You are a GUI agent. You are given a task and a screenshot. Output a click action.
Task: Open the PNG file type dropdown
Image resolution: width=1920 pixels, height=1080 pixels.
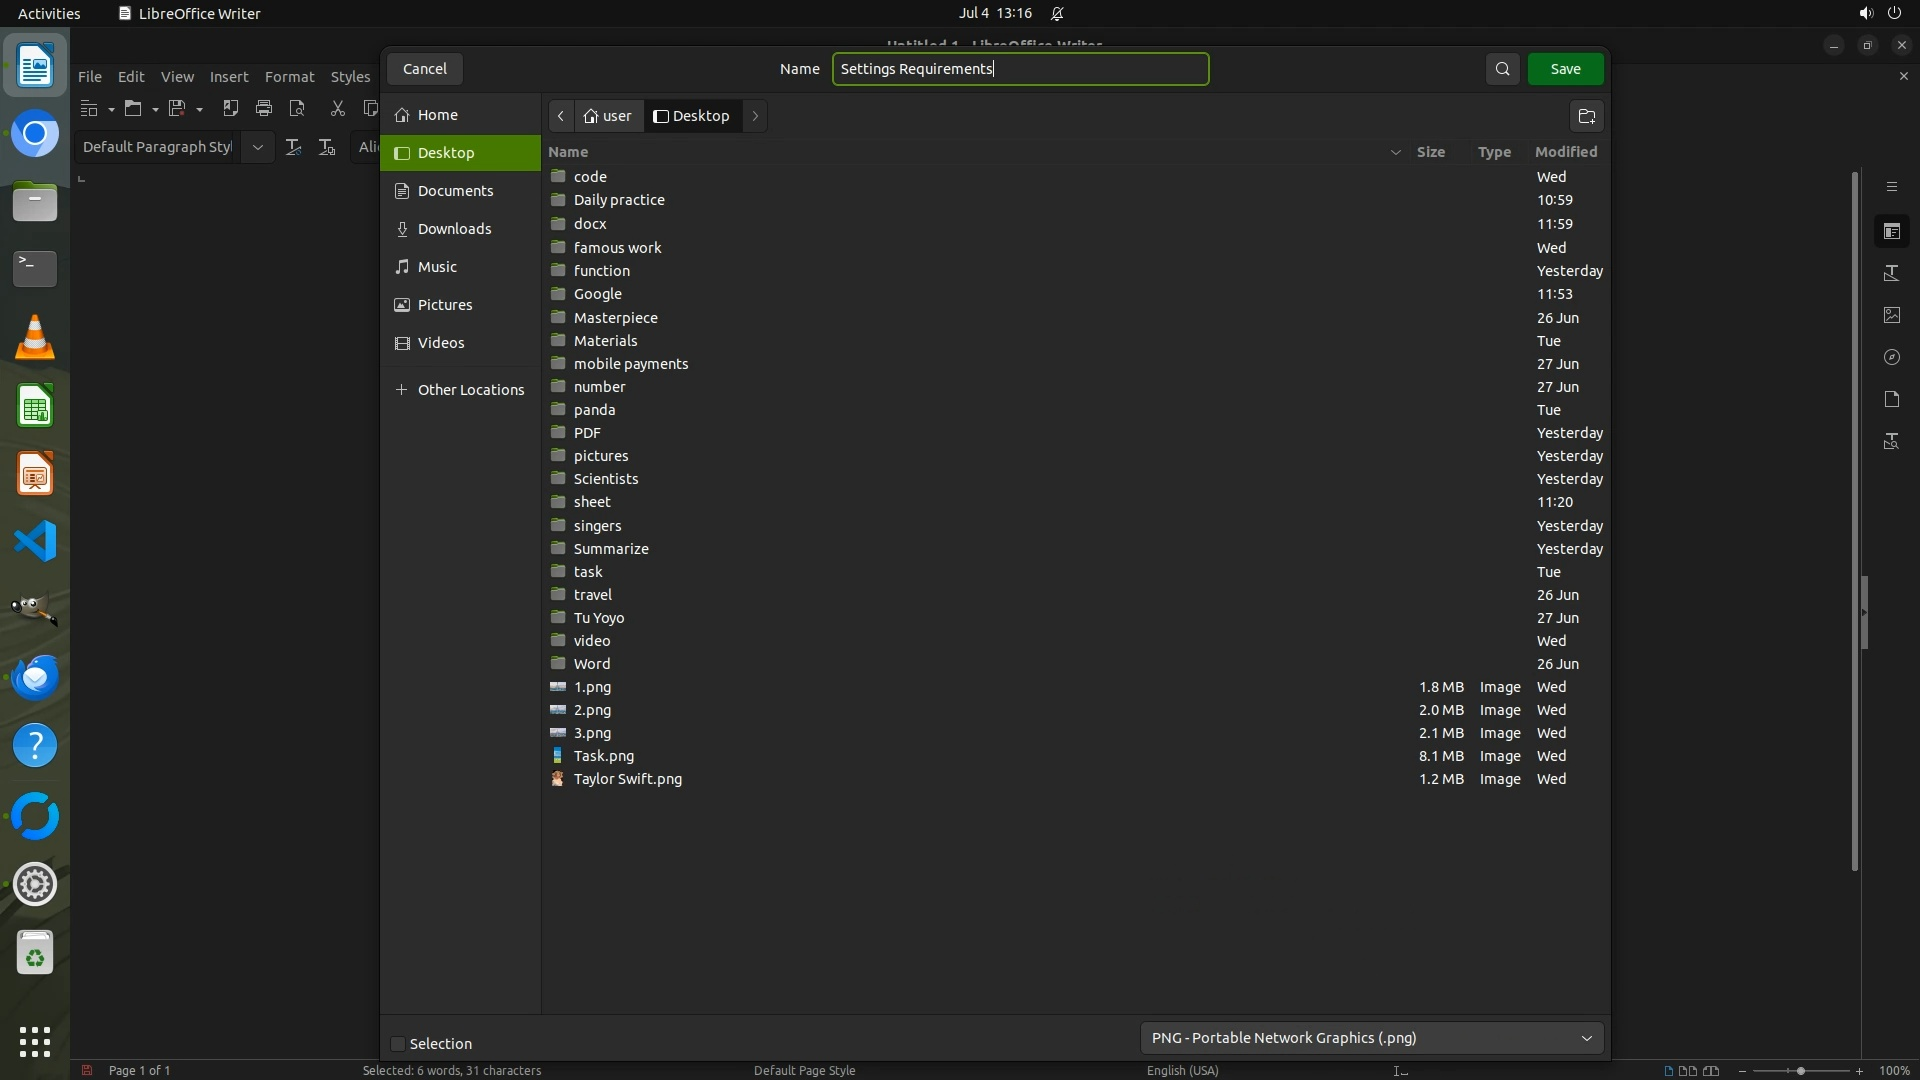pyautogui.click(x=1371, y=1038)
